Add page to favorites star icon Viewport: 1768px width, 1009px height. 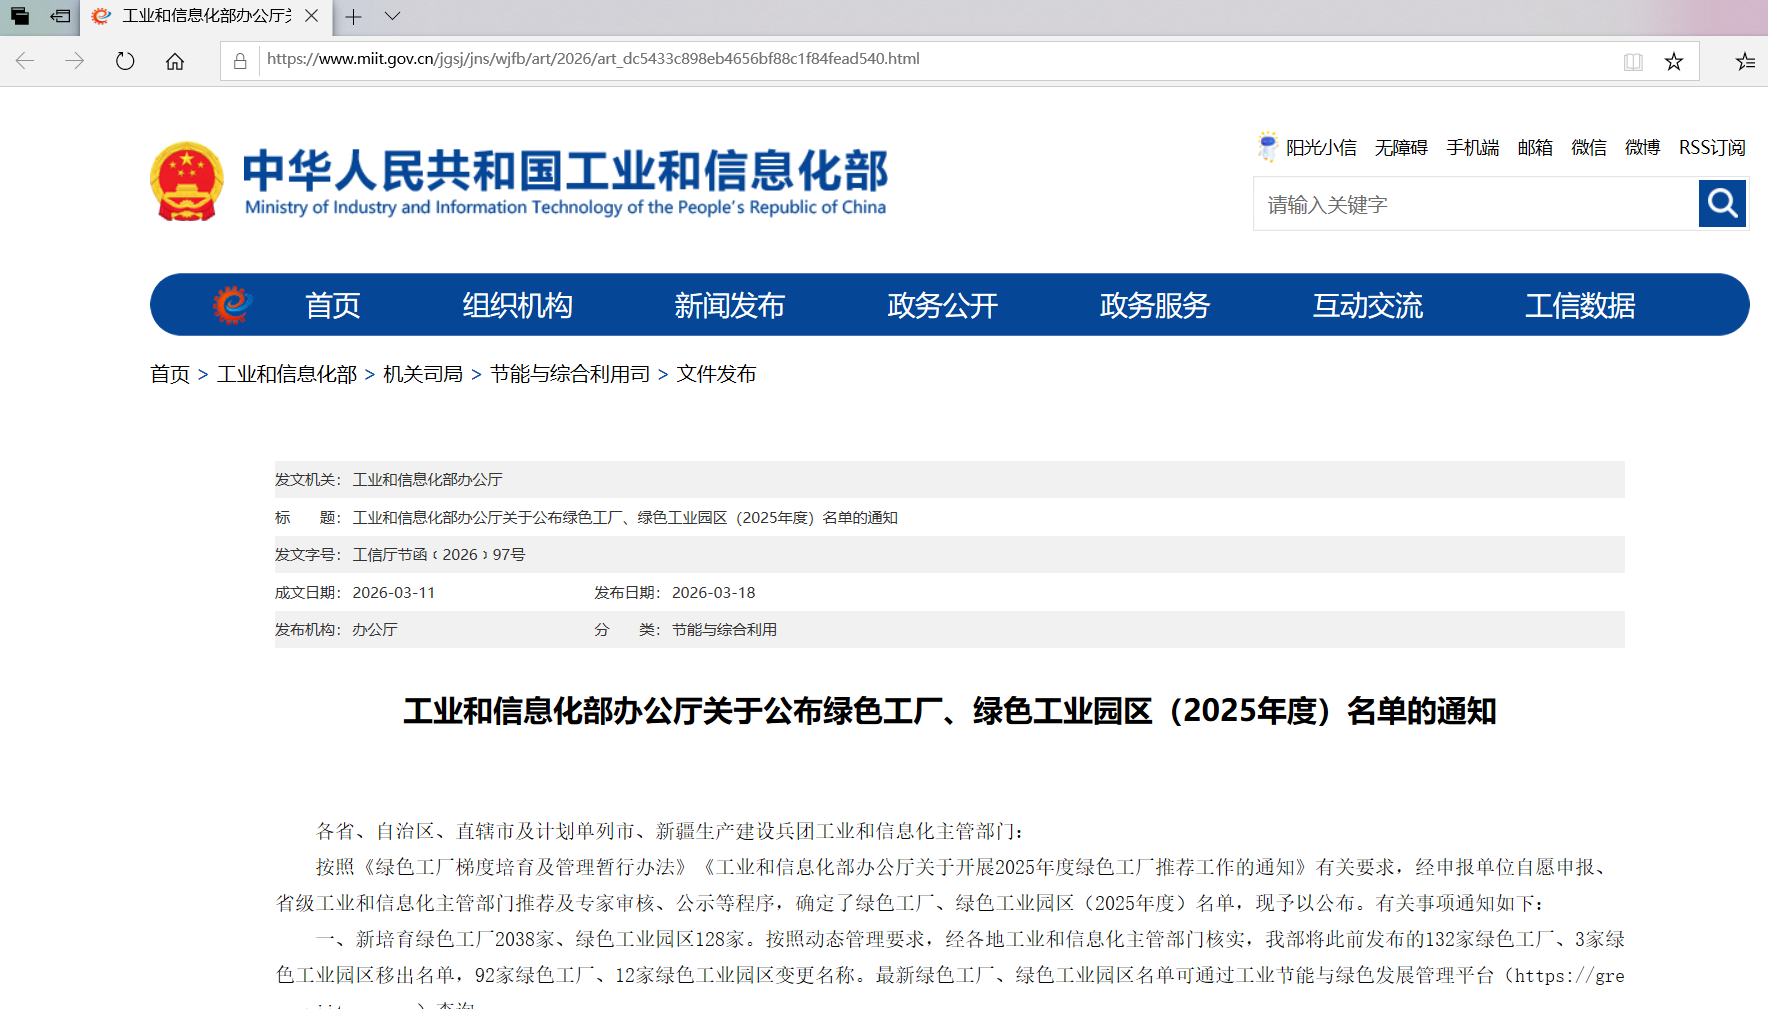point(1674,62)
